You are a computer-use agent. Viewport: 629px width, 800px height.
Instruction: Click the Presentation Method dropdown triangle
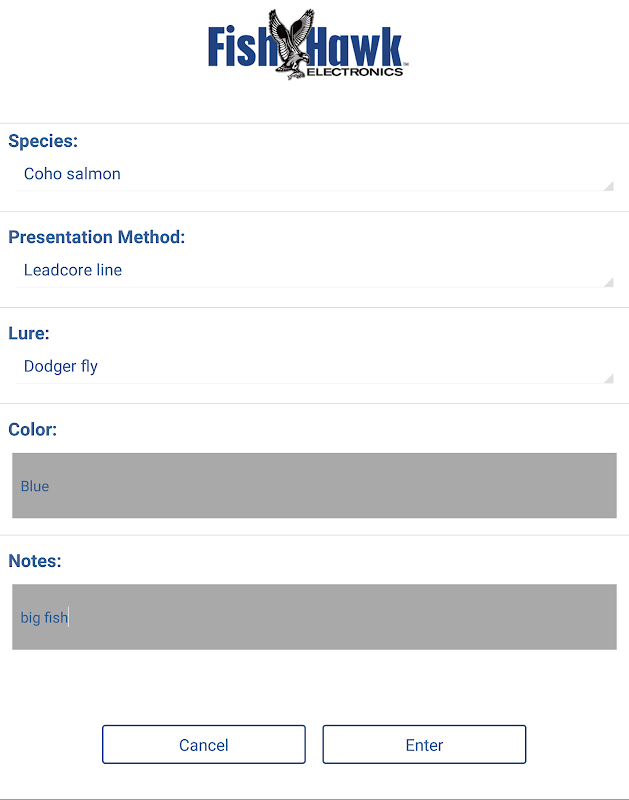[x=608, y=282]
